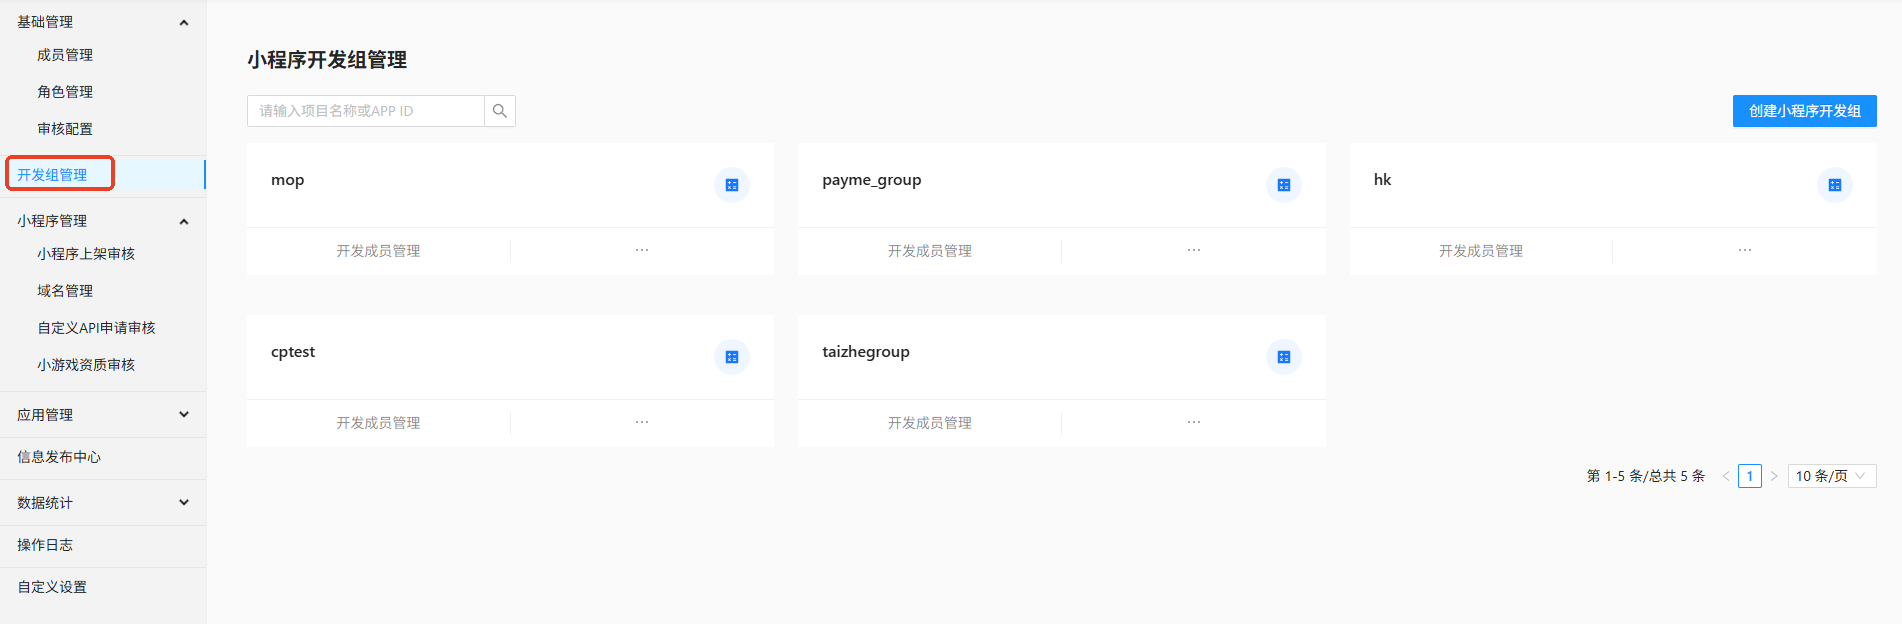Open more options for hk card
The height and width of the screenshot is (624, 1902).
(x=1745, y=250)
